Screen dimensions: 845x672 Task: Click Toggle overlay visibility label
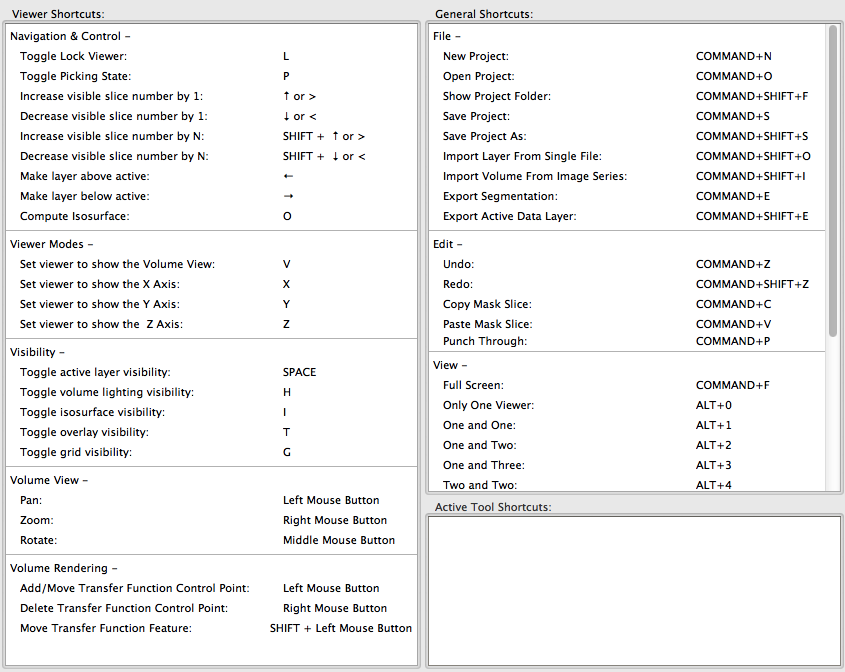84,432
